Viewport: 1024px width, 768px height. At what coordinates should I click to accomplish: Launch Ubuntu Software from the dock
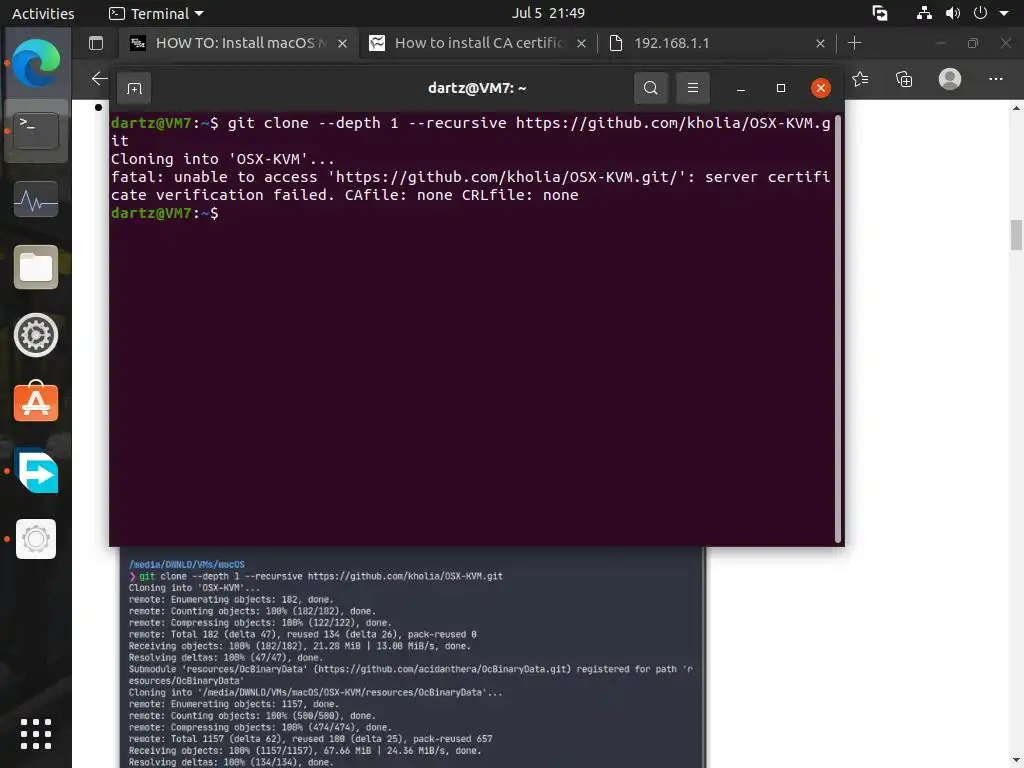[x=36, y=402]
